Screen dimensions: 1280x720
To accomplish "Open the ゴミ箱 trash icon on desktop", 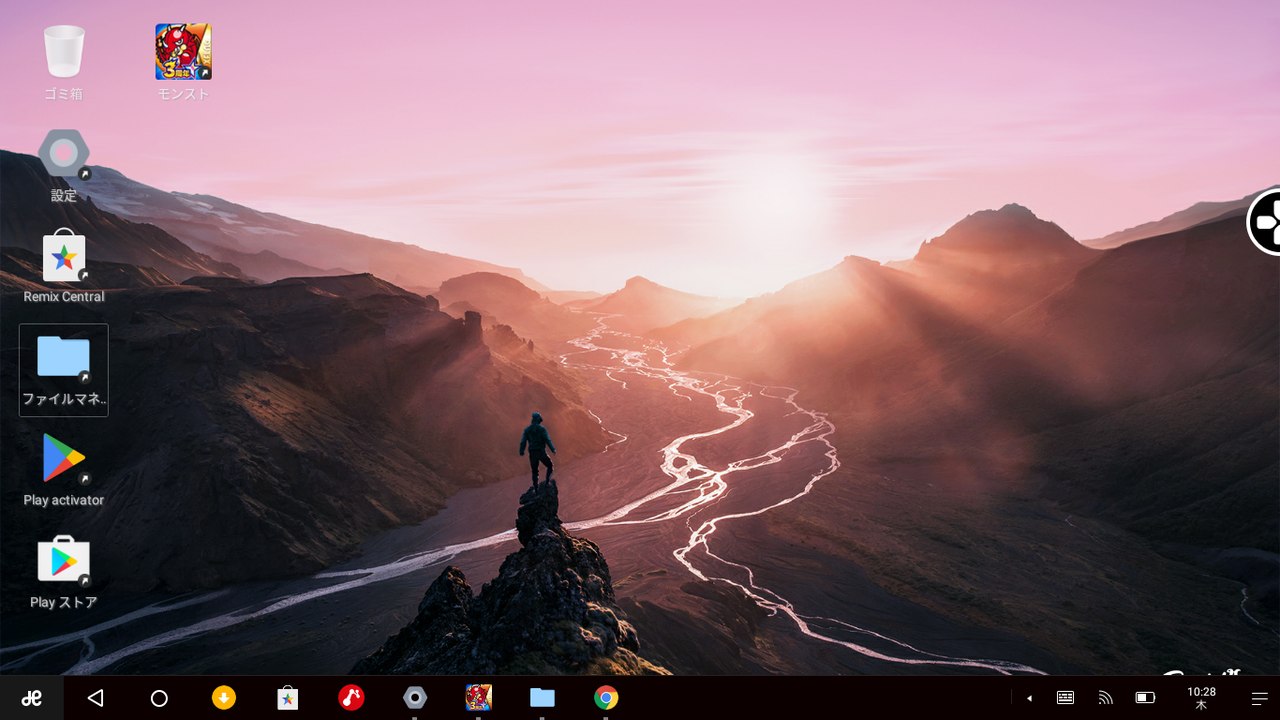I will coord(64,62).
